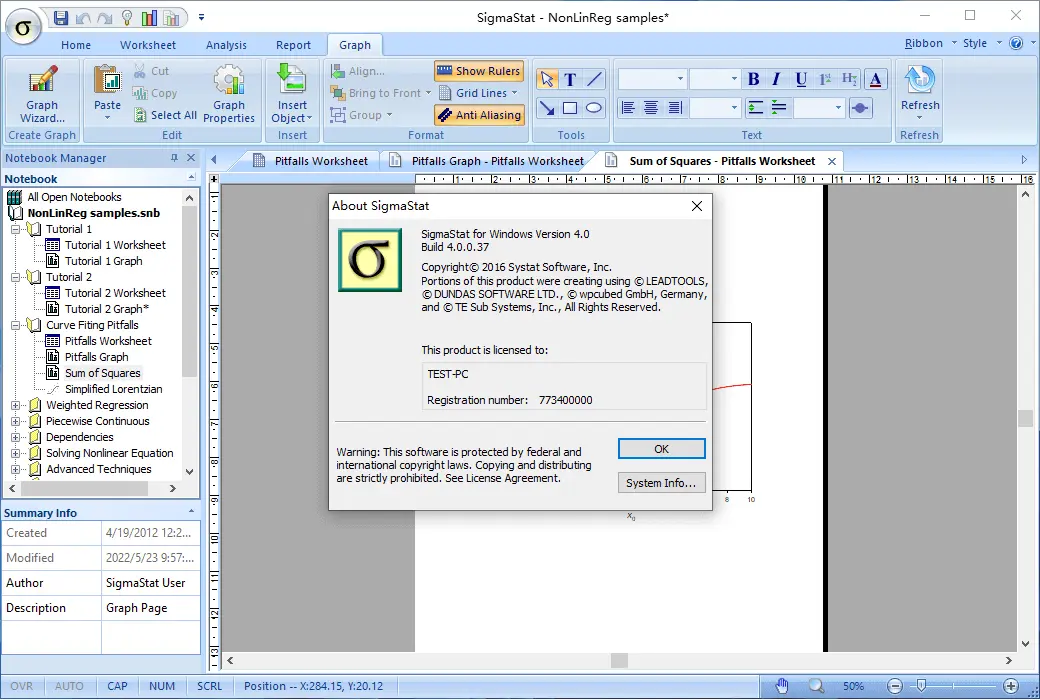
Task: Launch the Graph Wizard
Action: [42, 94]
